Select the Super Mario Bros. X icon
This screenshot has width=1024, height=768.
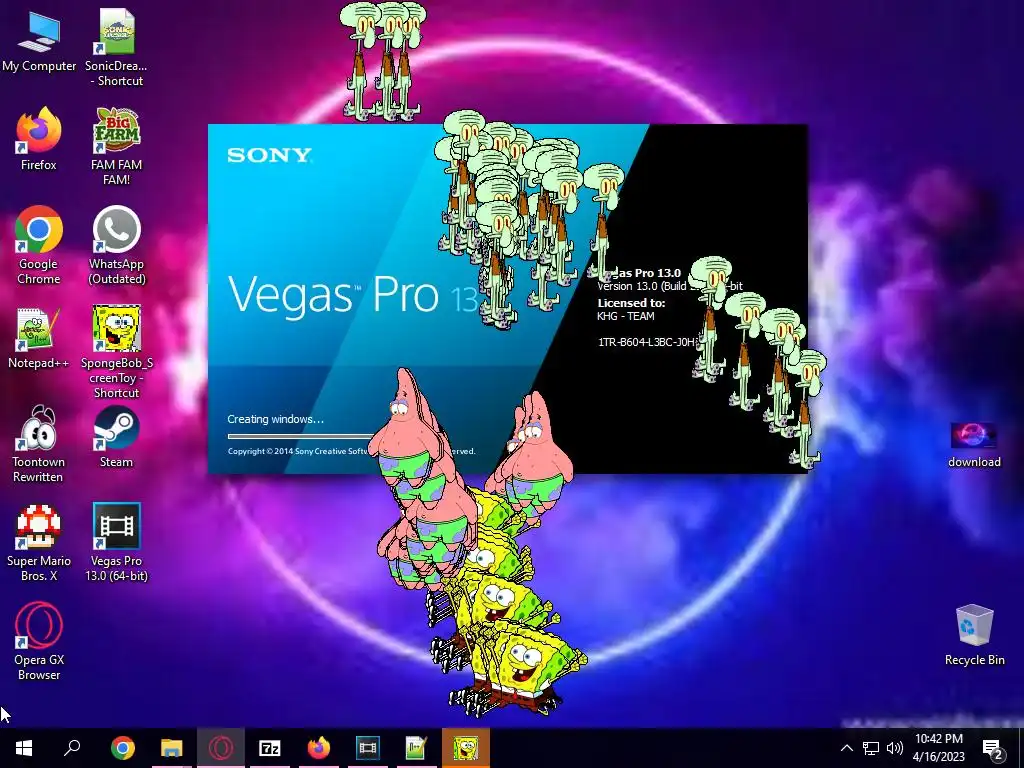tap(39, 543)
